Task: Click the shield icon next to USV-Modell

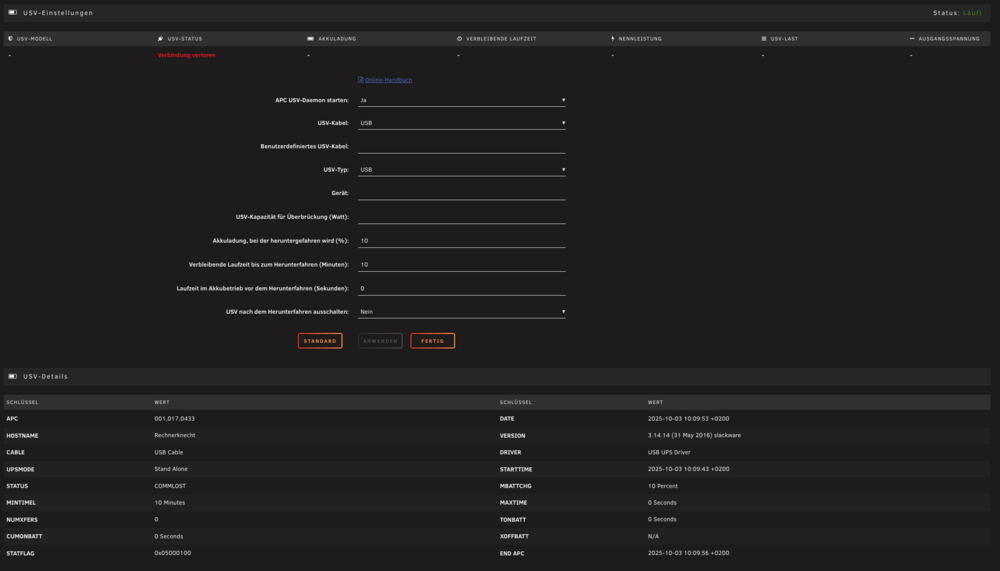Action: click(x=10, y=39)
